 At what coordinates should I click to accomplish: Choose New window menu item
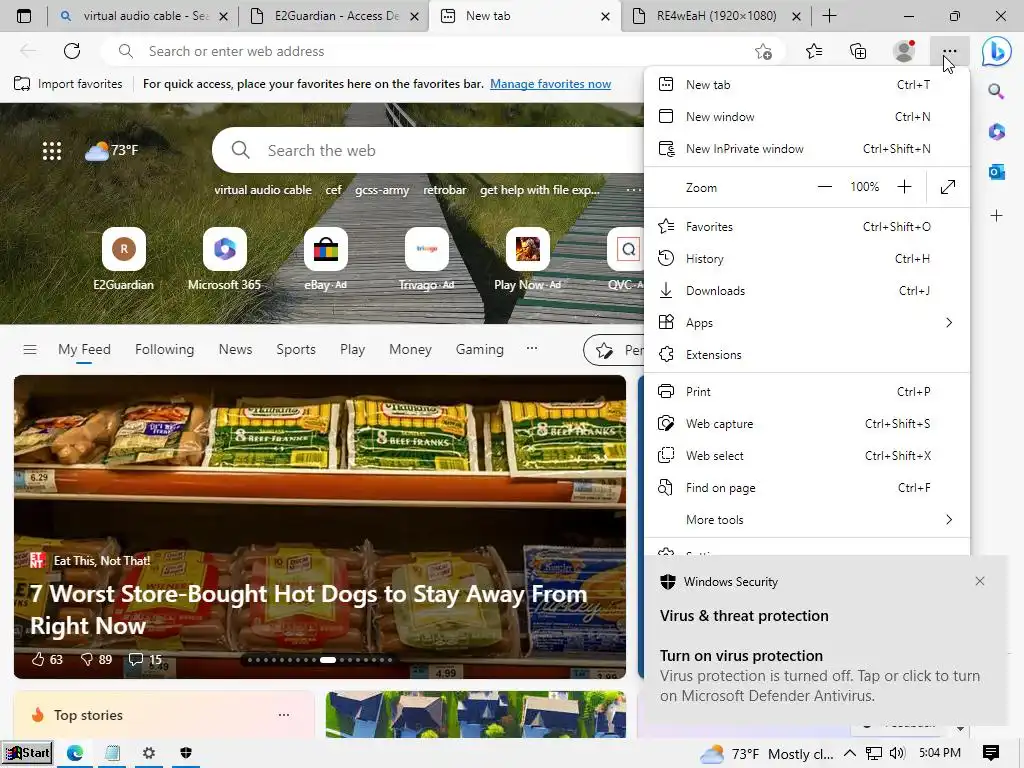(807, 117)
